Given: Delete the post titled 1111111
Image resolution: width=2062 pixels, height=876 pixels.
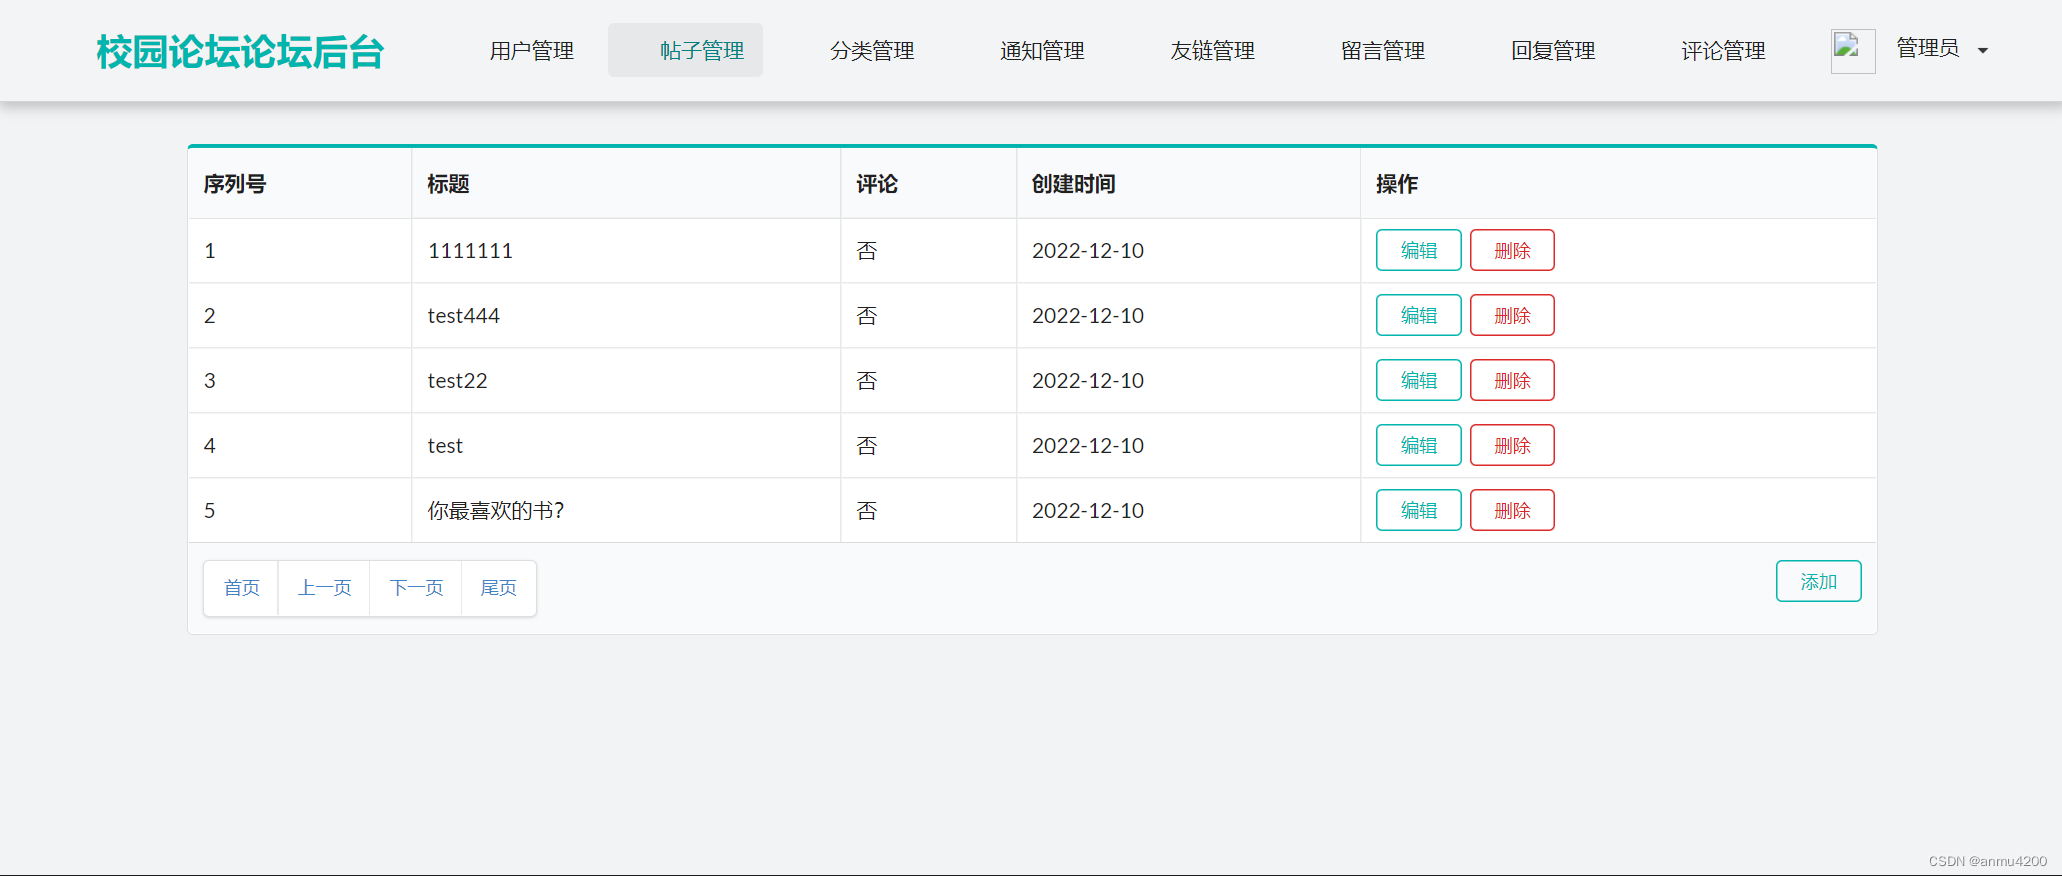Looking at the screenshot, I should click(x=1512, y=250).
